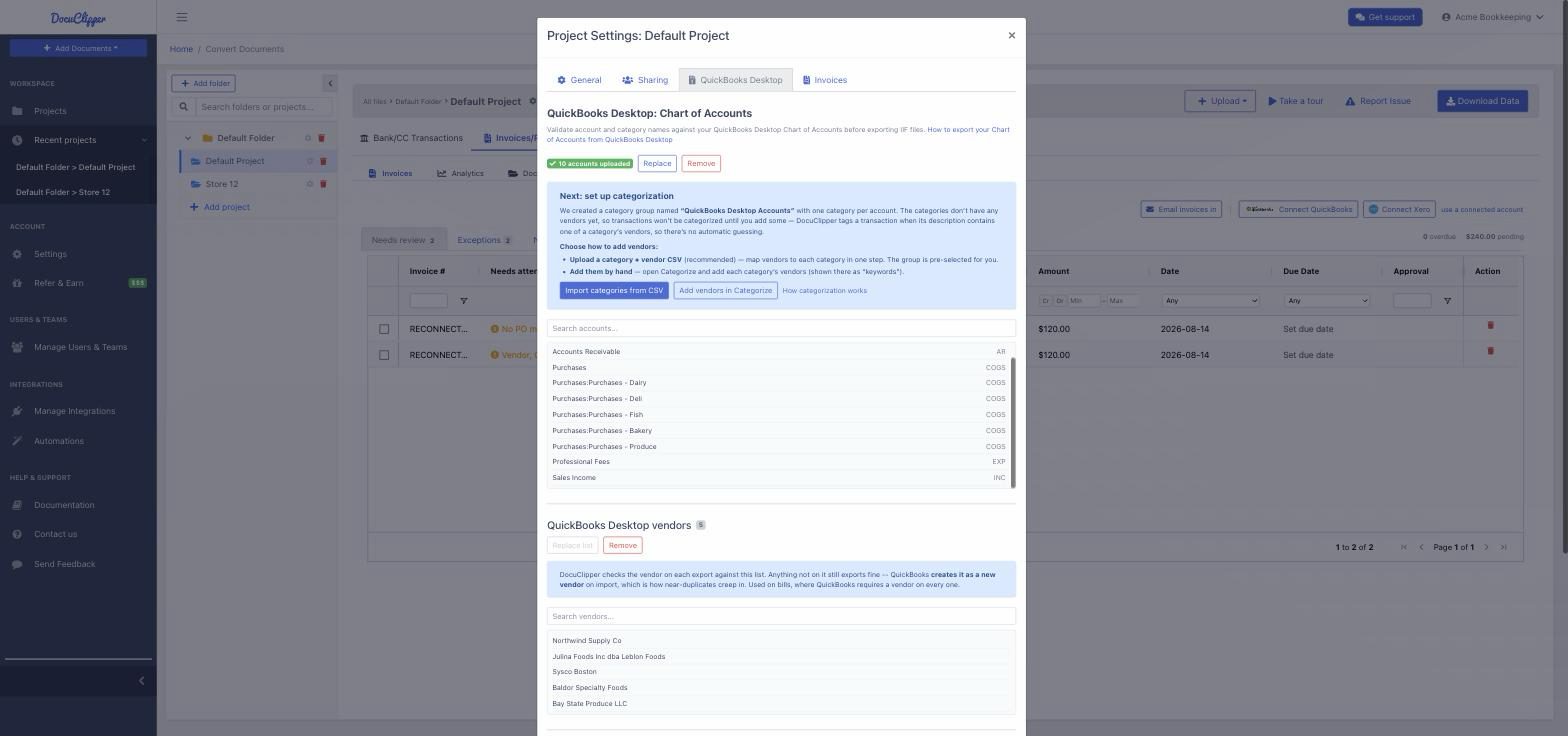This screenshot has height=736, width=1568.
Task: Open the Due Date filter Any dropdown
Action: [1327, 301]
